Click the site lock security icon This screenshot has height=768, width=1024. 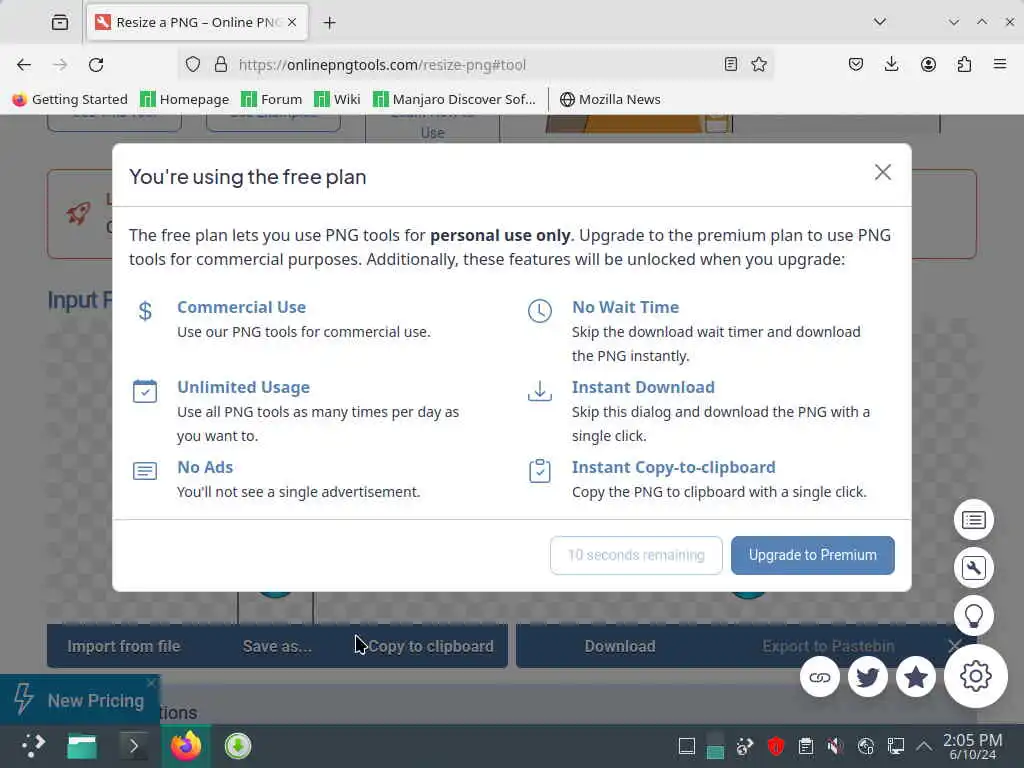pyautogui.click(x=221, y=65)
